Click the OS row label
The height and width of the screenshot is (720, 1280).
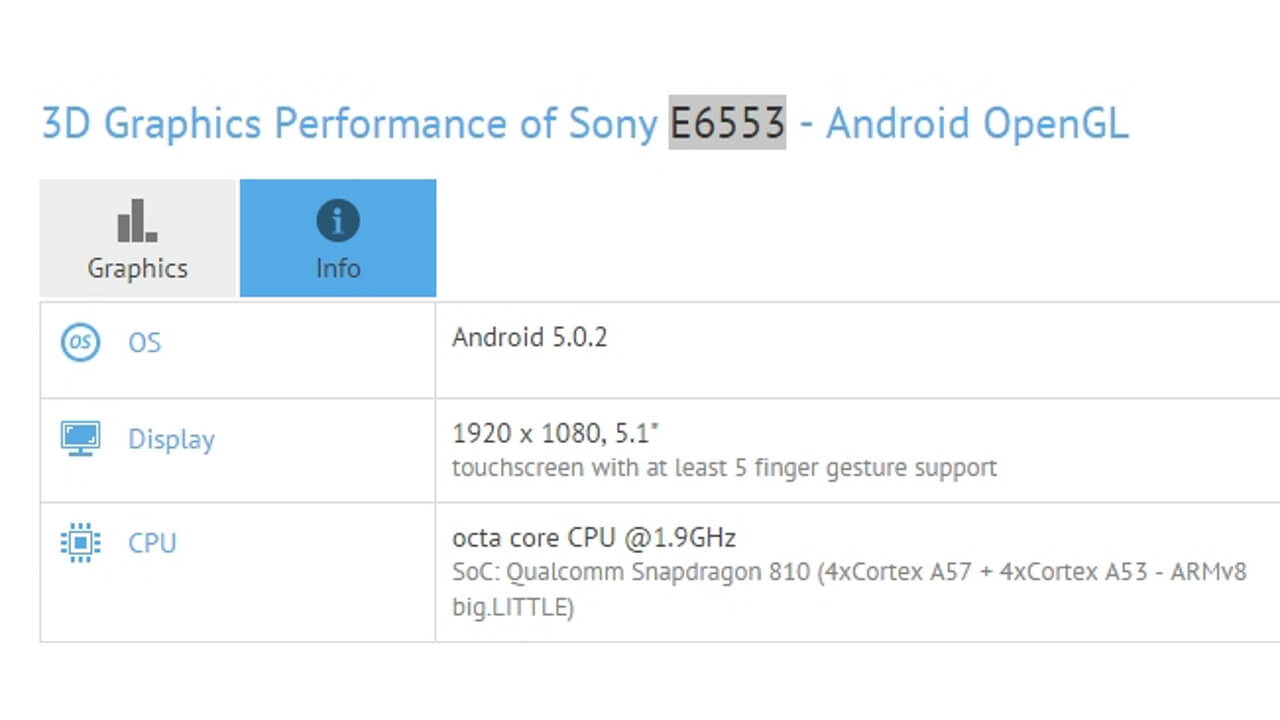(144, 343)
